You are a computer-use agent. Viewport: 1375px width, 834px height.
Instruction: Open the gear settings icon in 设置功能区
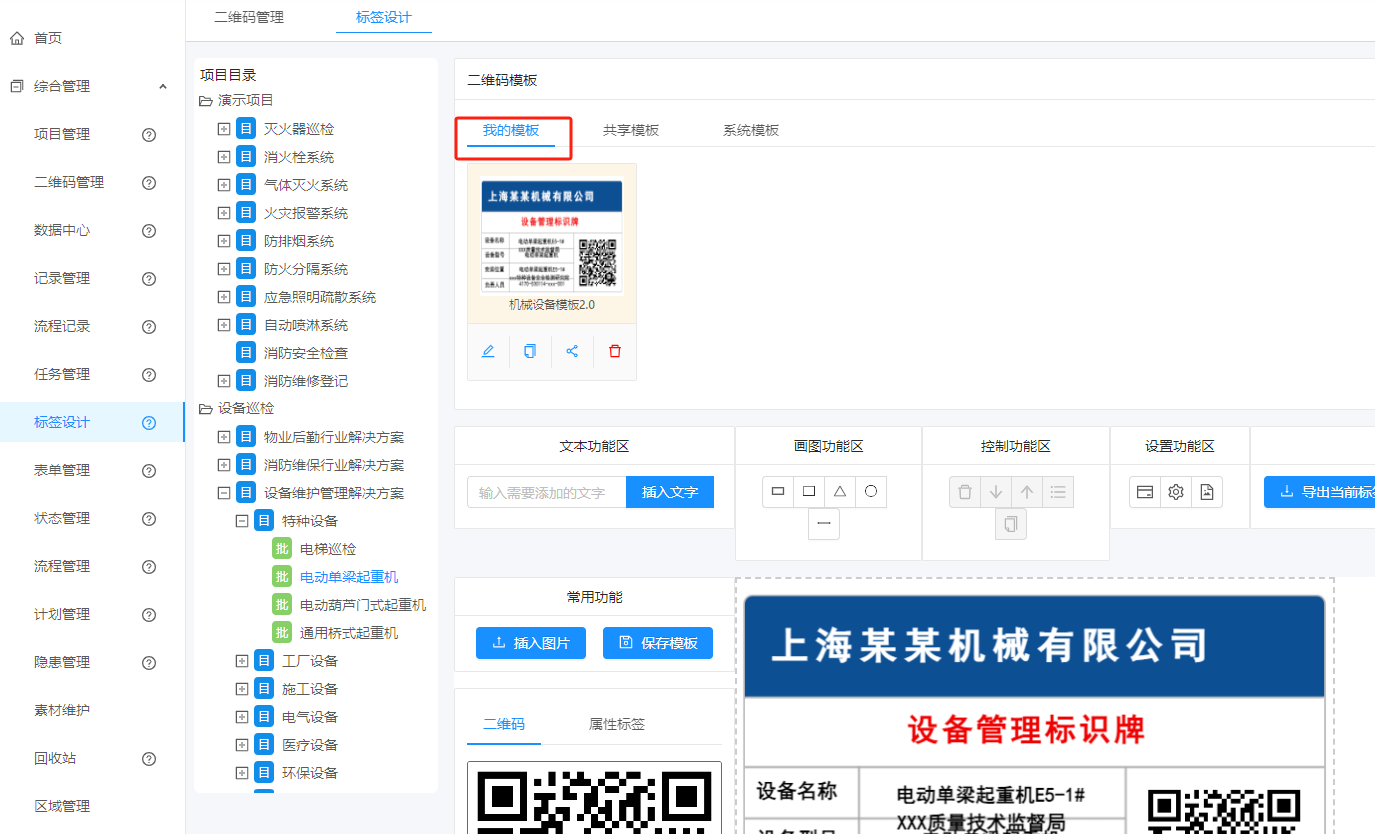(x=1176, y=491)
